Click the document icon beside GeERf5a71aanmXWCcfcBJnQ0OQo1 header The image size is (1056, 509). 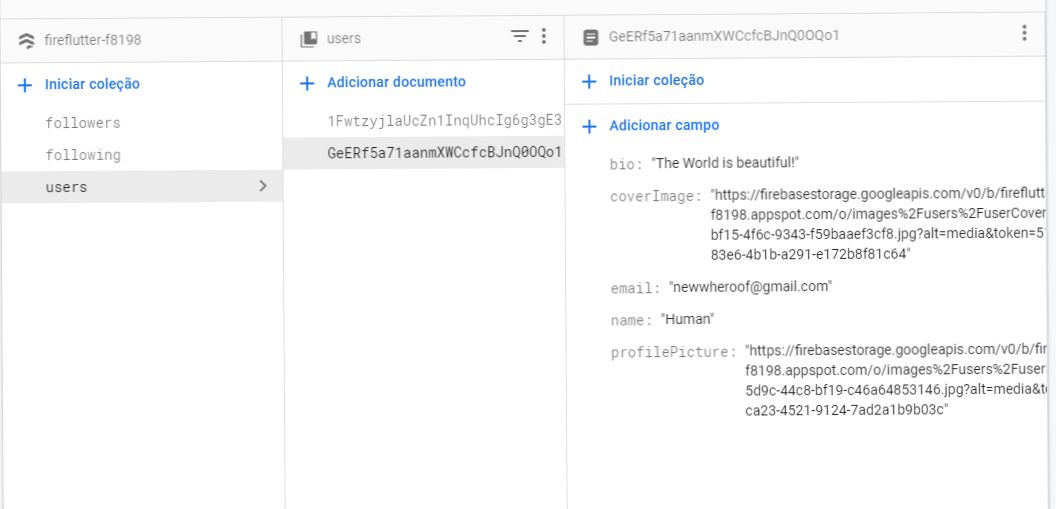[x=591, y=36]
